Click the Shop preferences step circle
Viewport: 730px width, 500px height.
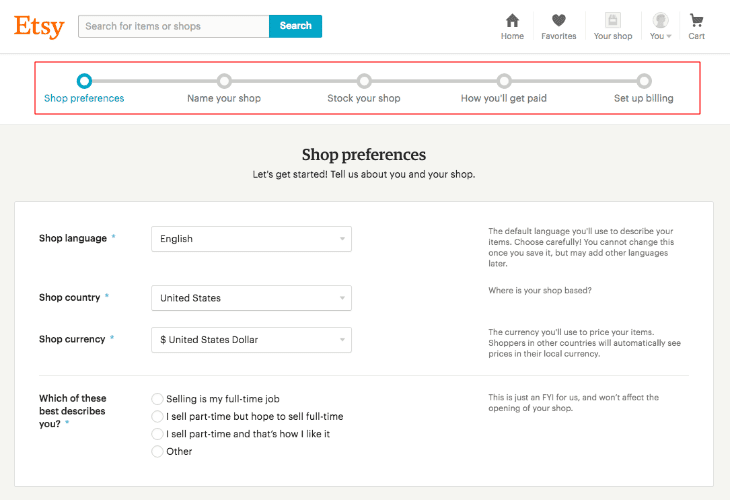coord(84,81)
